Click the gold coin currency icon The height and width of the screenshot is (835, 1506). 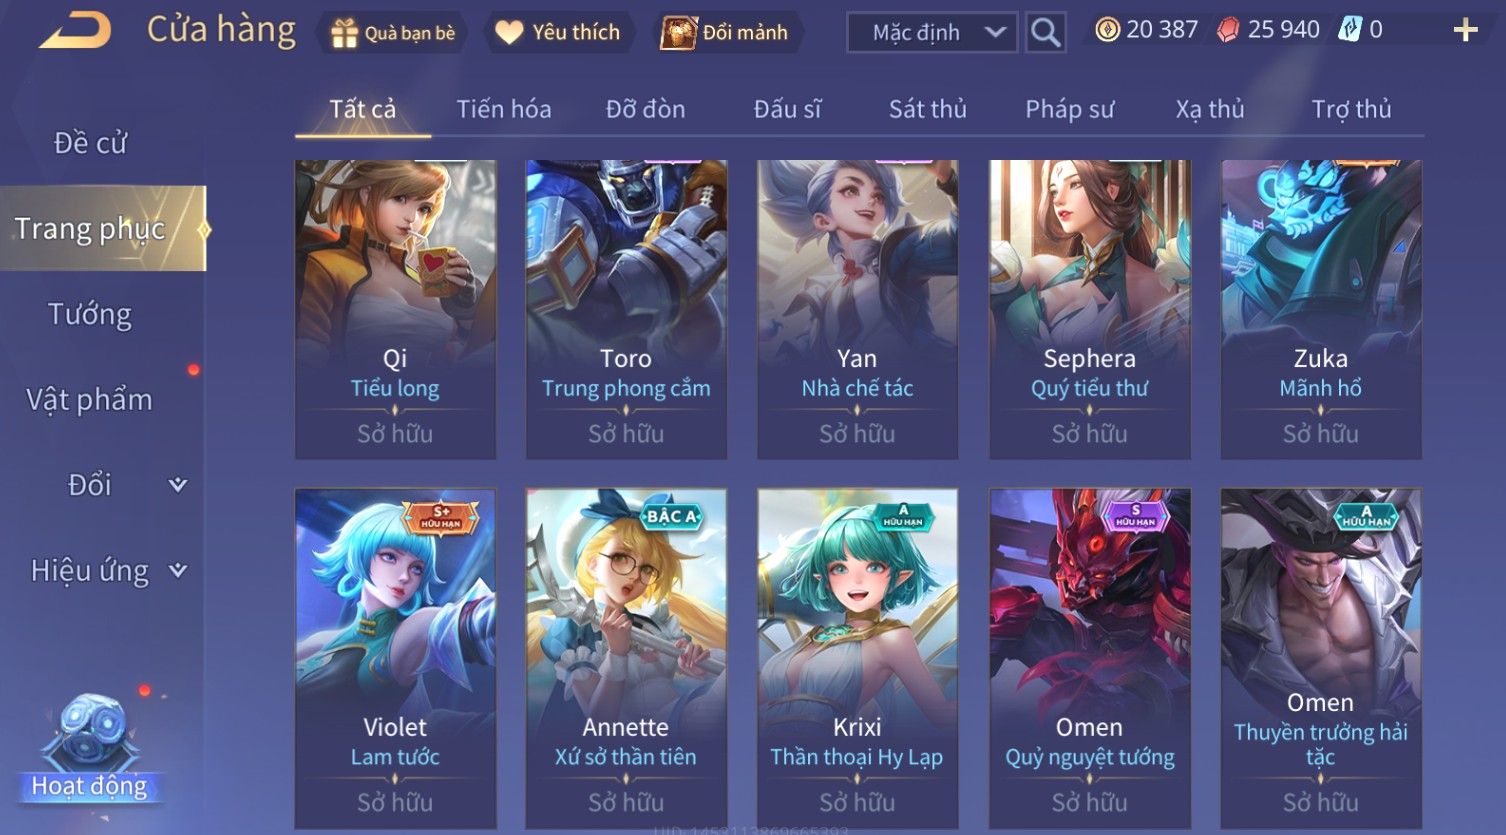(x=1107, y=30)
